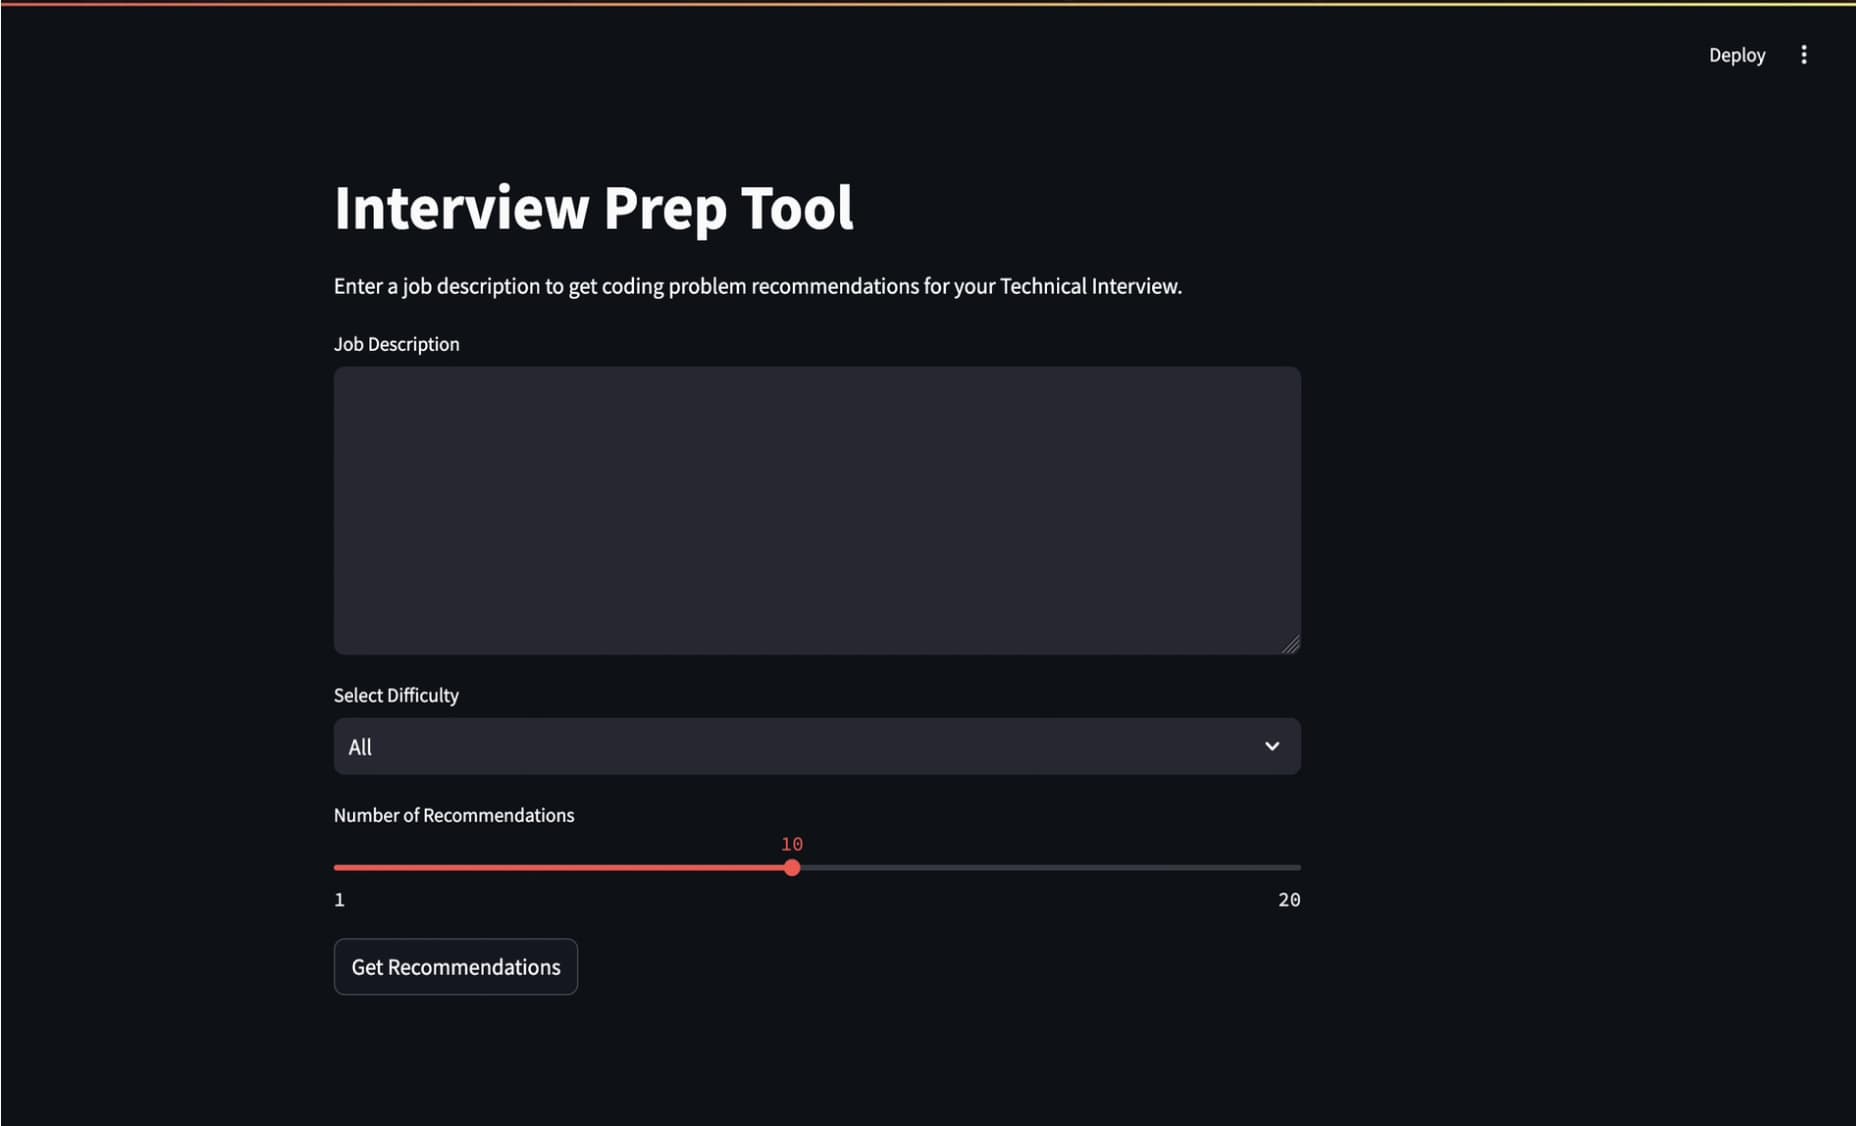
Task: Focus the Job Description text area
Action: click(817, 510)
